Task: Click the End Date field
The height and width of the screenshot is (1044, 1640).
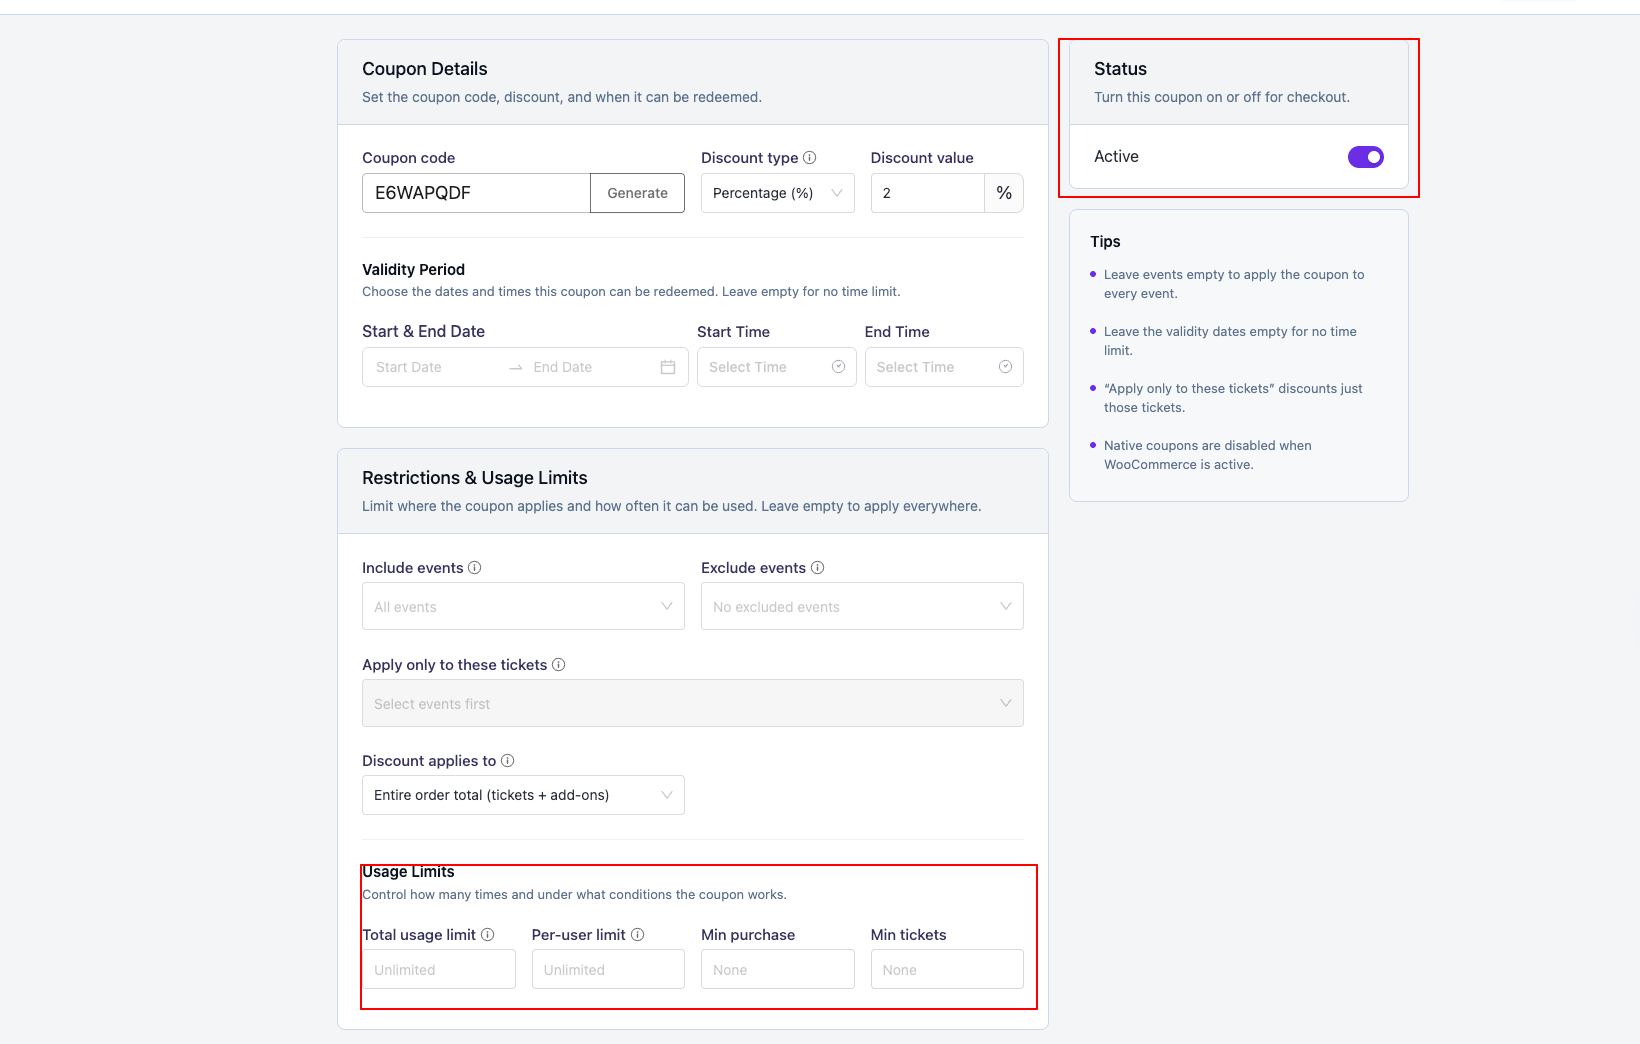Action: tap(592, 367)
